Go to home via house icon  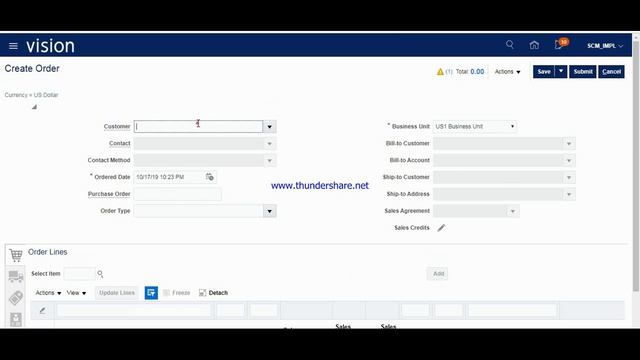[x=534, y=45]
